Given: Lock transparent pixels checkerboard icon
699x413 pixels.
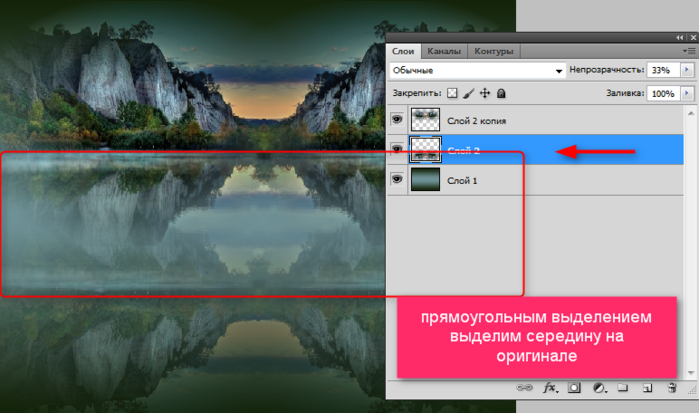Looking at the screenshot, I should [452, 93].
